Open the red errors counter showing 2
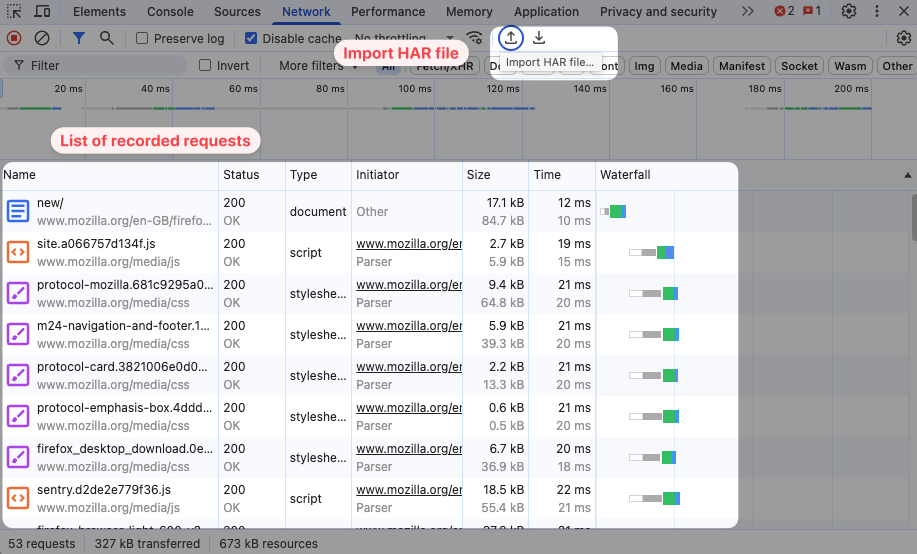 pyautogui.click(x=784, y=11)
